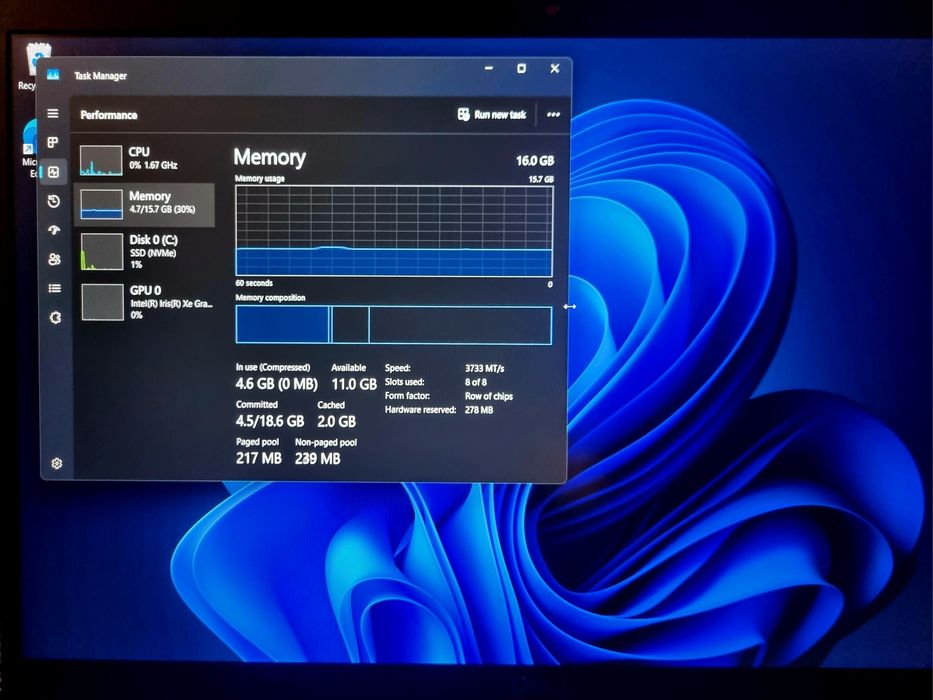Click the Performance page title
Screen dimensions: 933x700
tap(109, 115)
